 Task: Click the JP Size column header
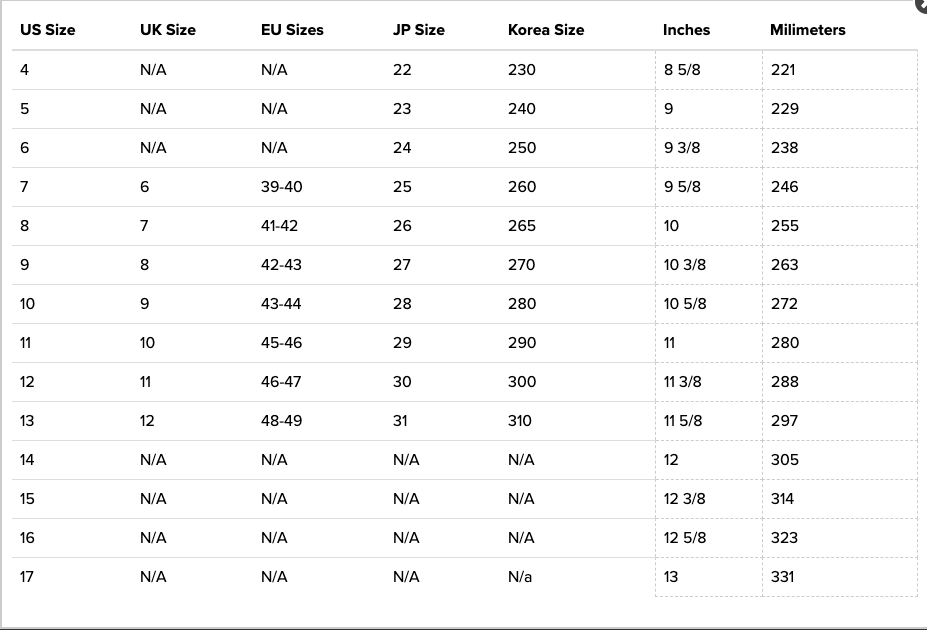pyautogui.click(x=418, y=30)
